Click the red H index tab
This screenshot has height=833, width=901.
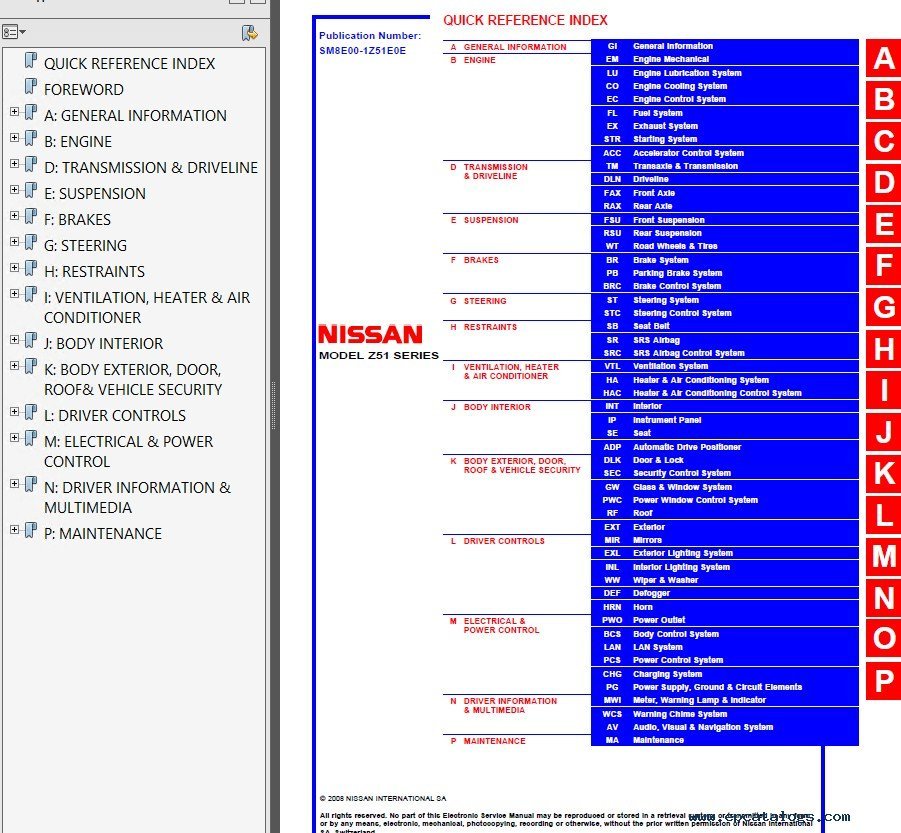tap(883, 349)
